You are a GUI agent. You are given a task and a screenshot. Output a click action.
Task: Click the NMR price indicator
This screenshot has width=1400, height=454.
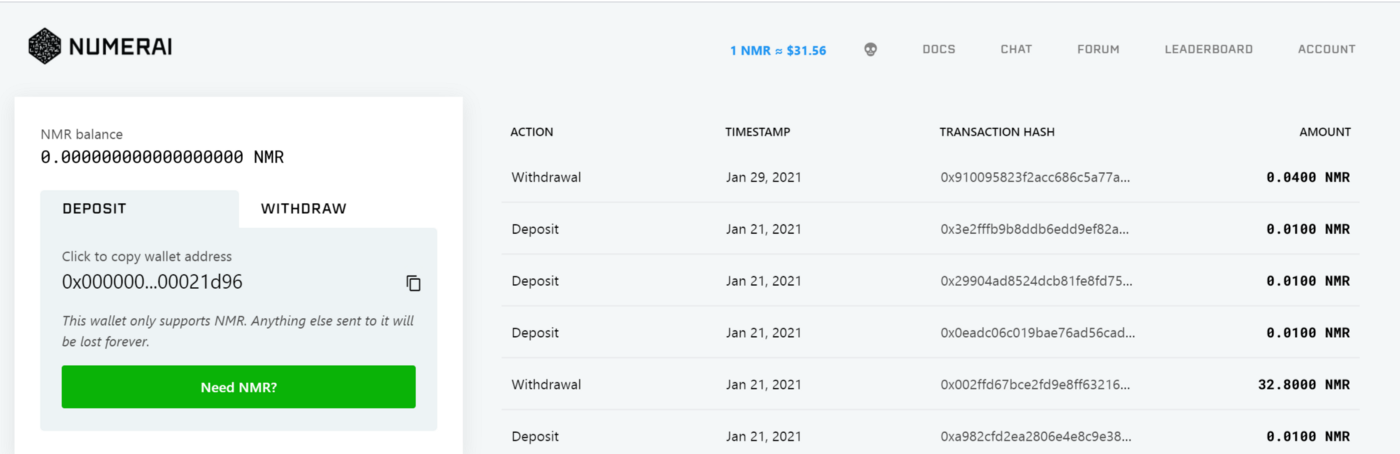pyautogui.click(x=778, y=50)
